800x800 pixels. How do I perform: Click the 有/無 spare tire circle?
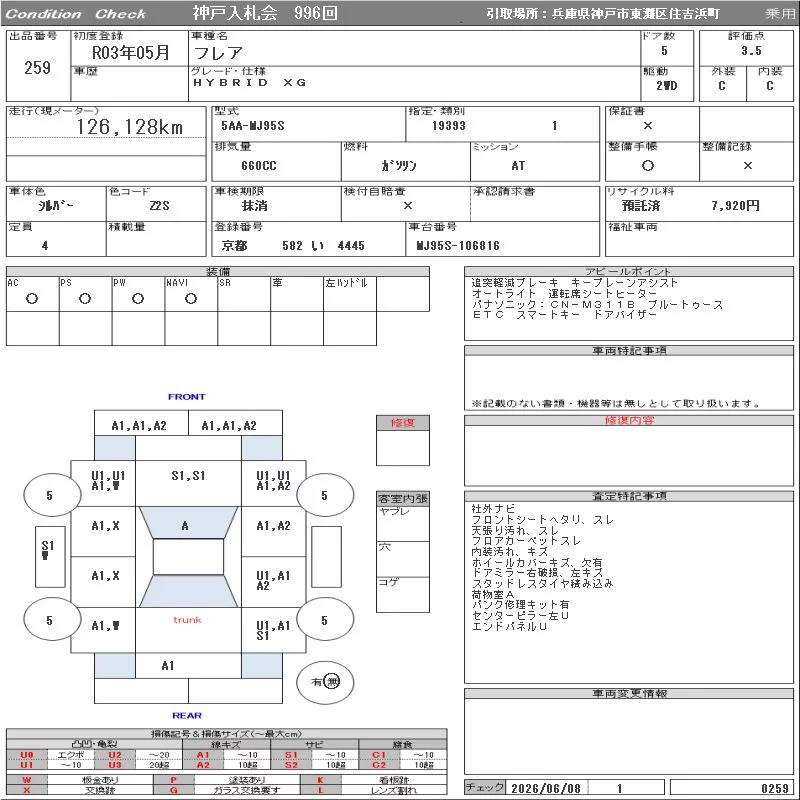coord(325,682)
